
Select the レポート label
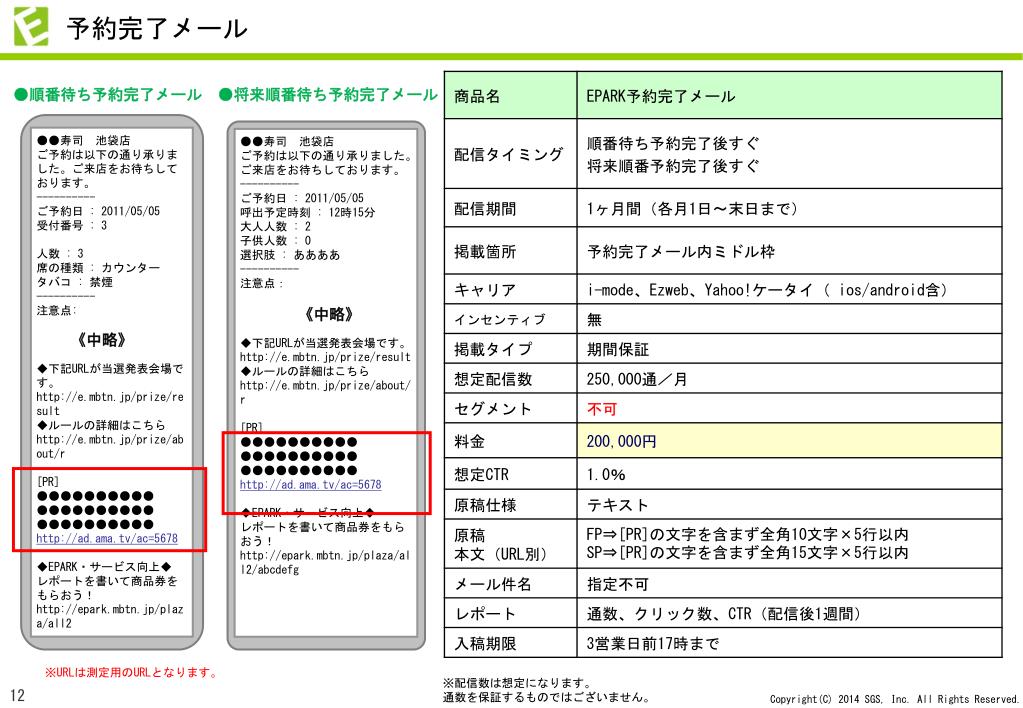(485, 613)
